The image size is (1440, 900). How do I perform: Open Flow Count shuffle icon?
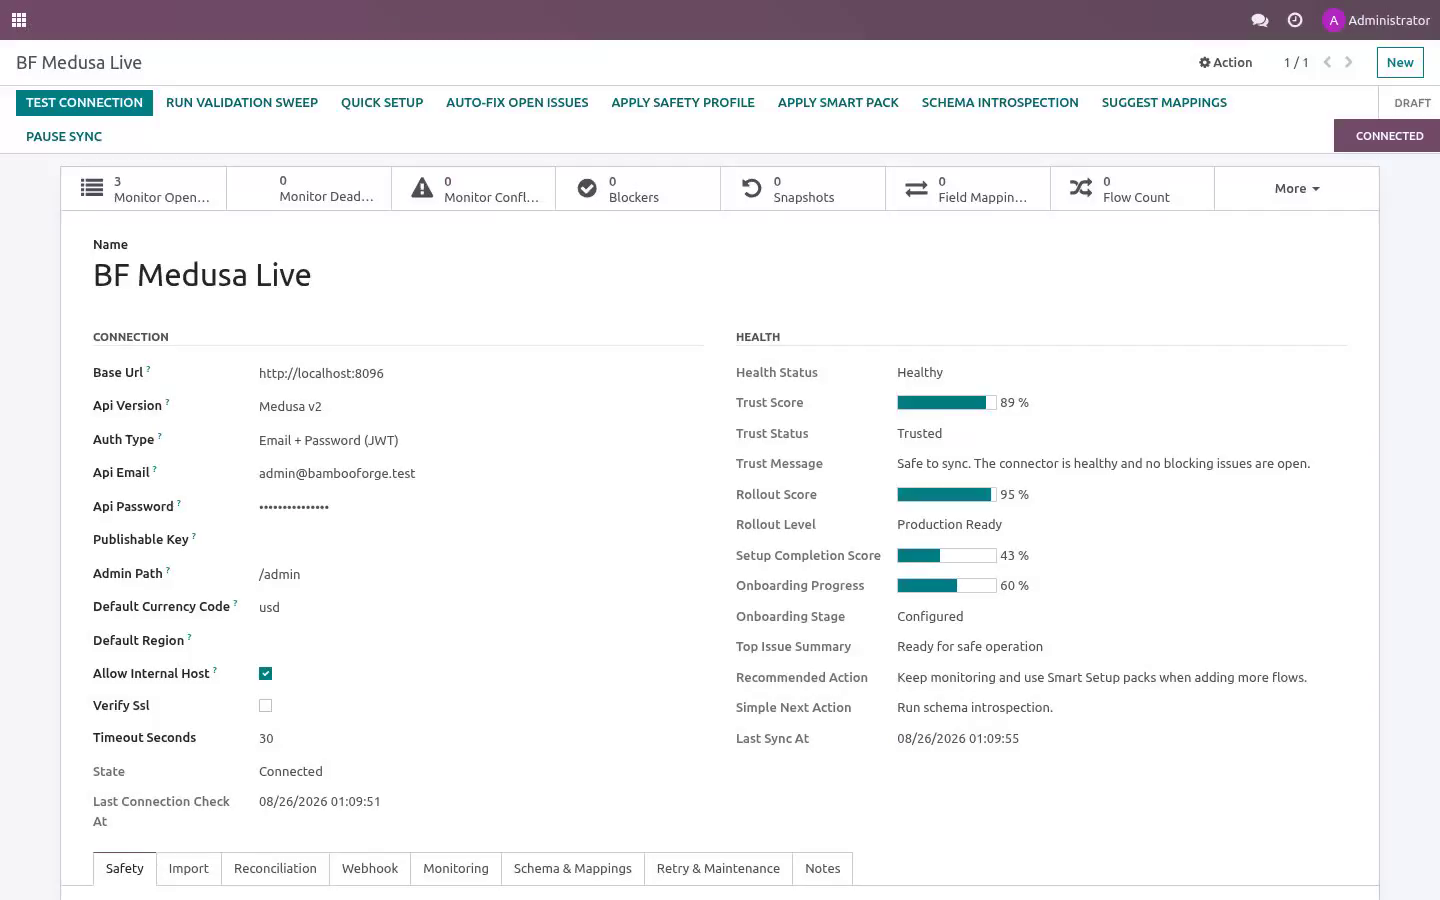point(1081,188)
